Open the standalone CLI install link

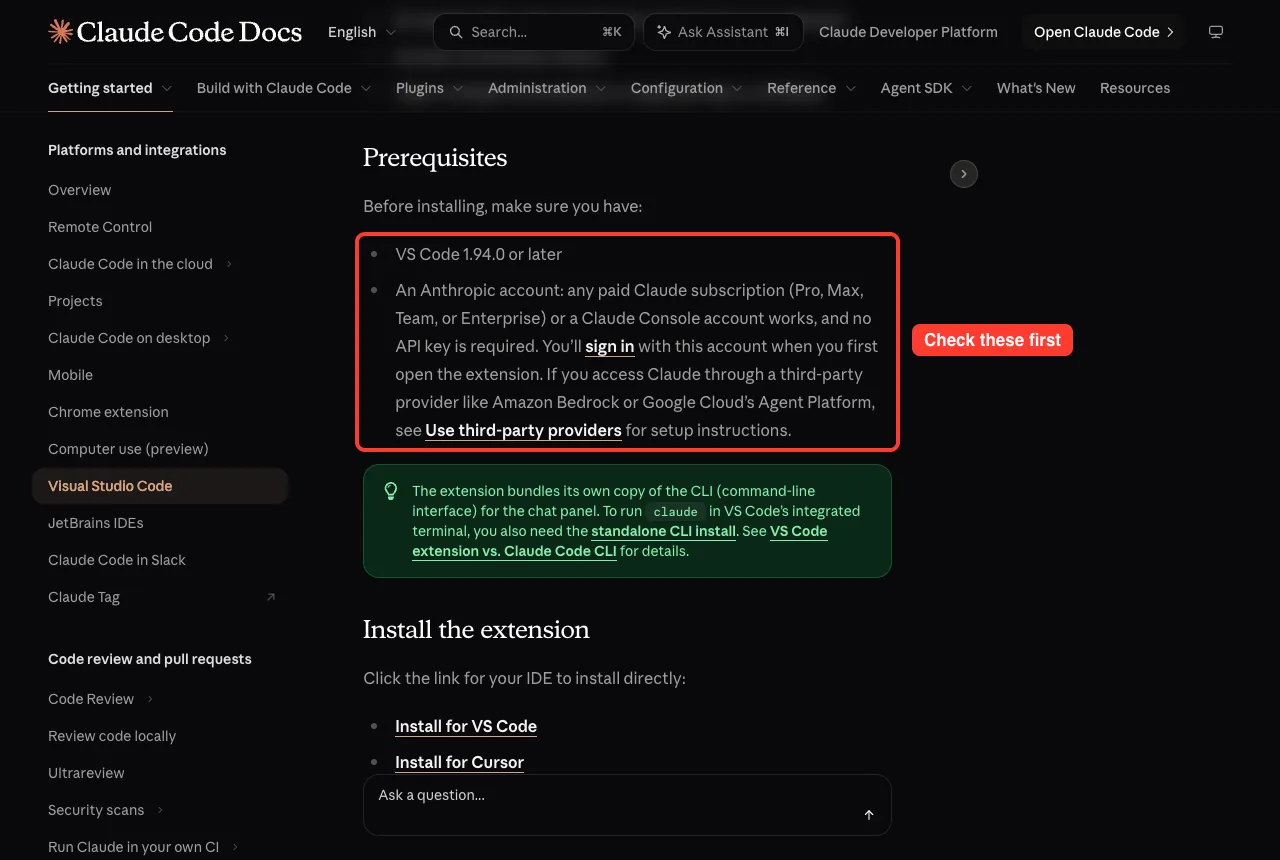(x=664, y=531)
